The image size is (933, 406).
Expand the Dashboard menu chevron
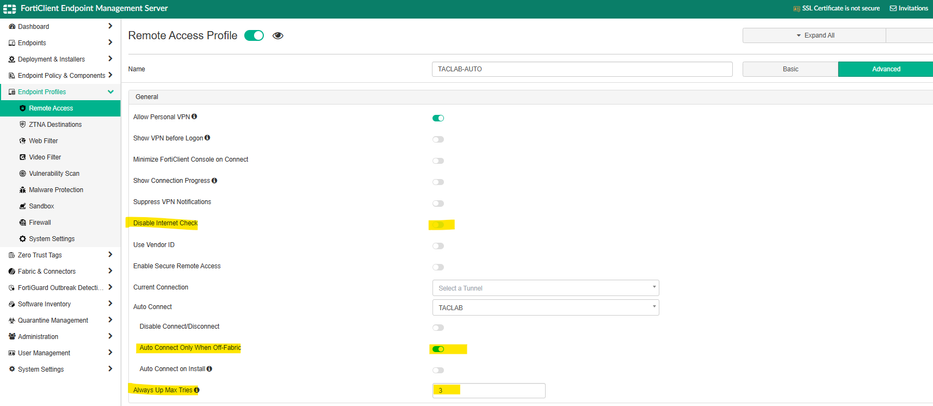coord(110,26)
